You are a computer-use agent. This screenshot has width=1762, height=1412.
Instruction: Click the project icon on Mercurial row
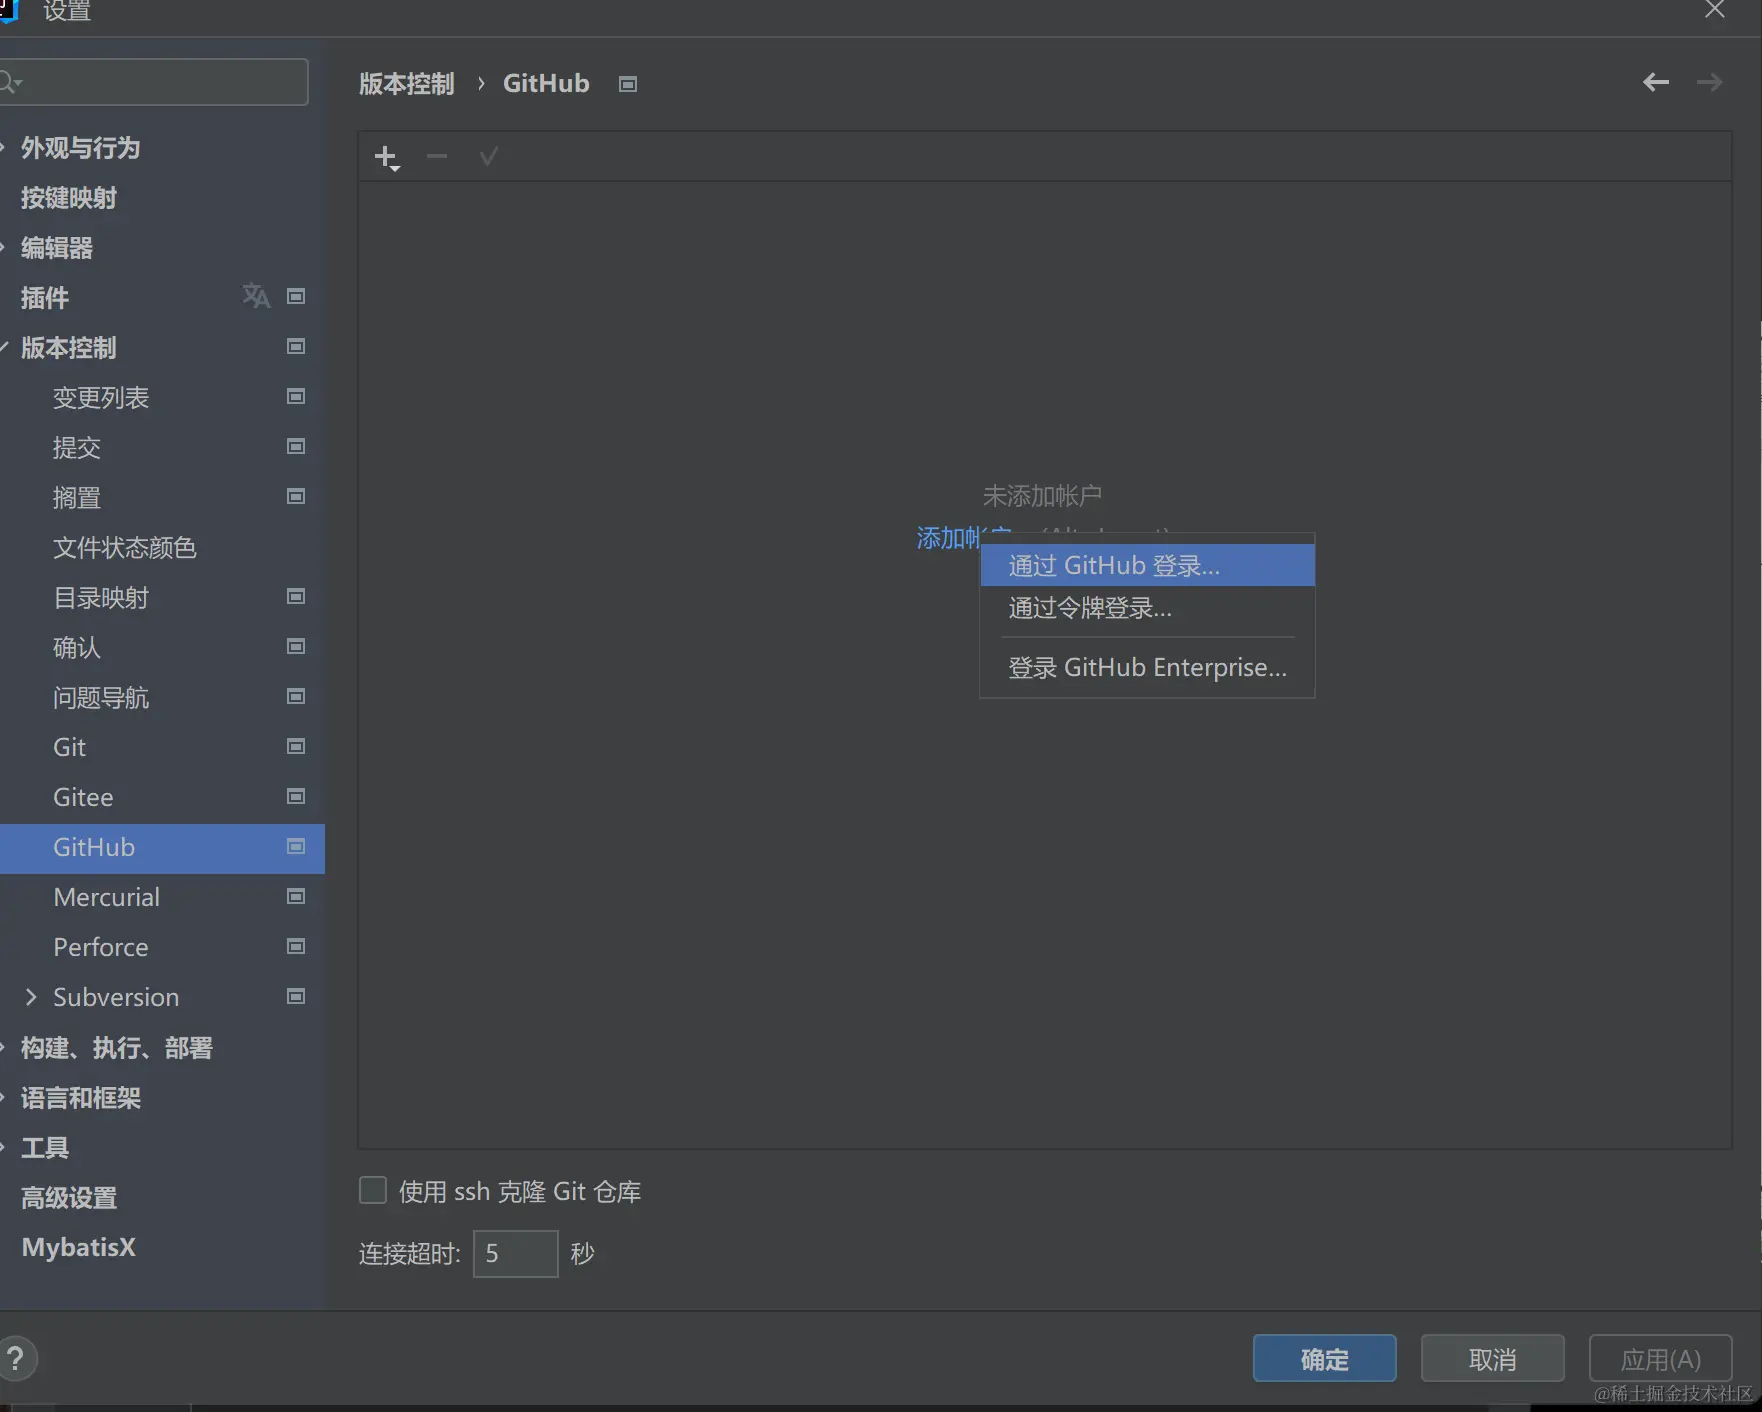pos(296,896)
